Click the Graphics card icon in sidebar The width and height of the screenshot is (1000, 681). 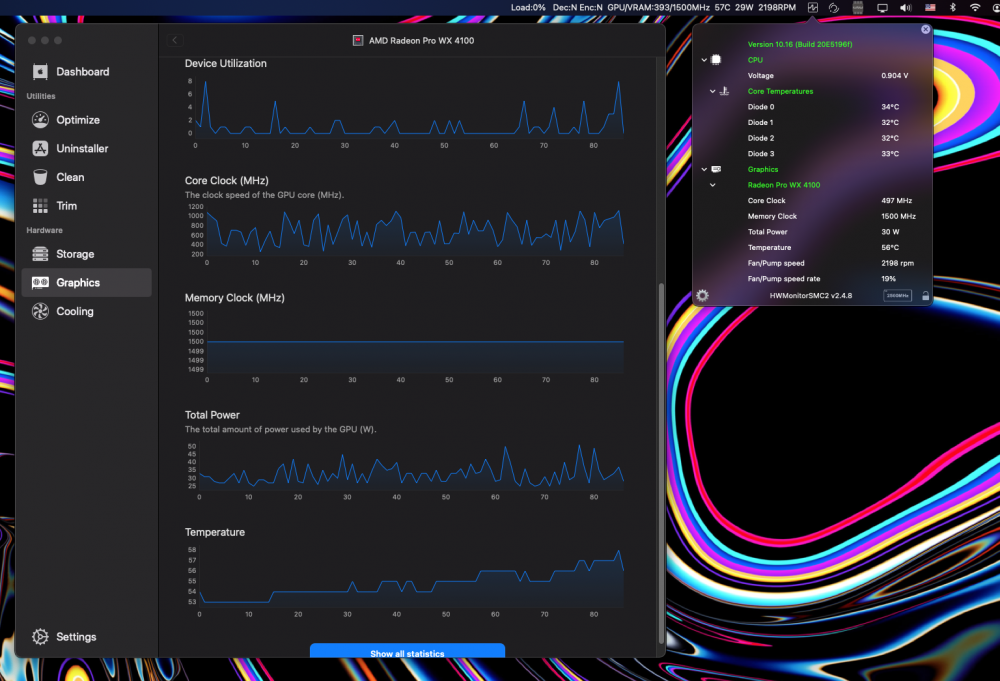40,282
